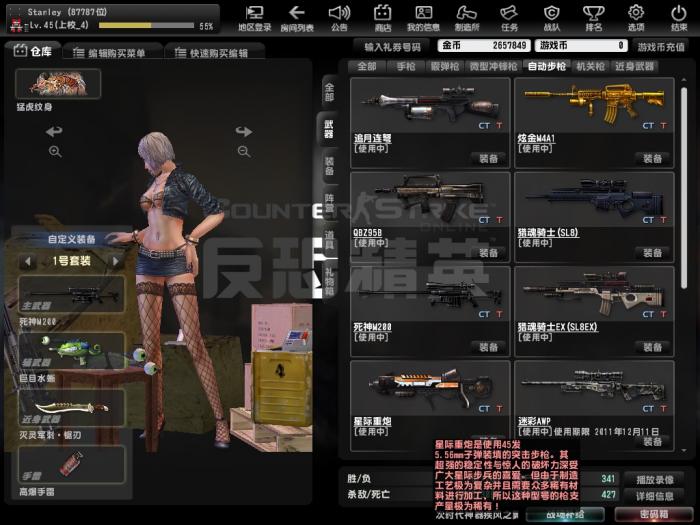This screenshot has width=700, height=525.
Task: Equip the 猎魂骑士(SL8) weapon
Action: [653, 253]
